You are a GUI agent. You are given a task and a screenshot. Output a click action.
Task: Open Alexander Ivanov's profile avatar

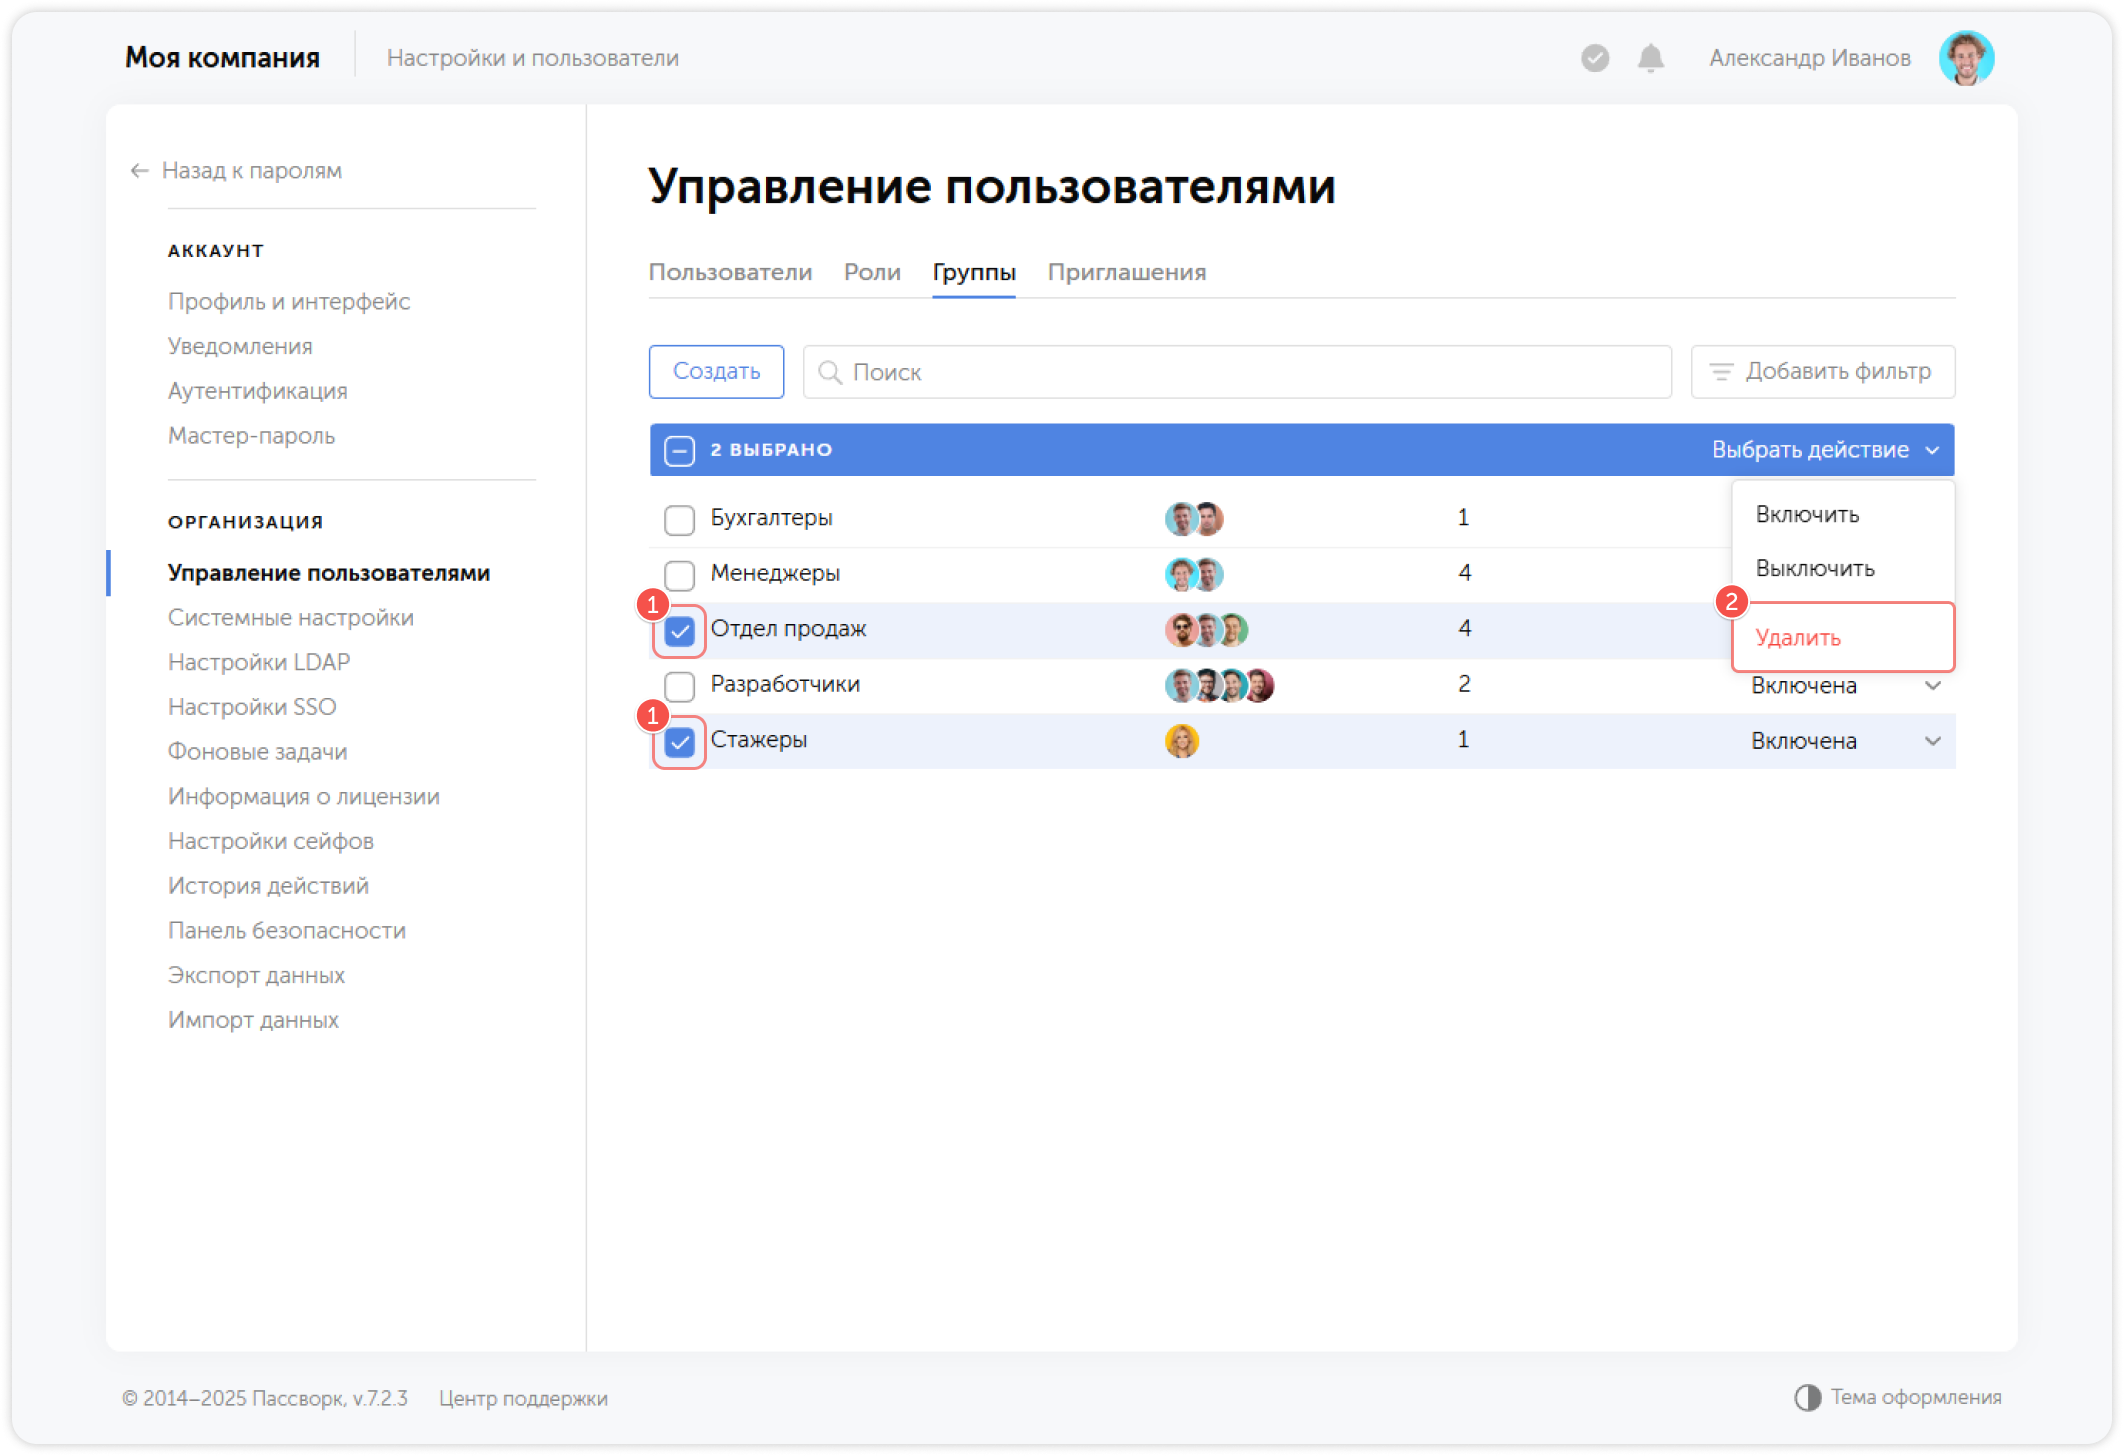1966,57
